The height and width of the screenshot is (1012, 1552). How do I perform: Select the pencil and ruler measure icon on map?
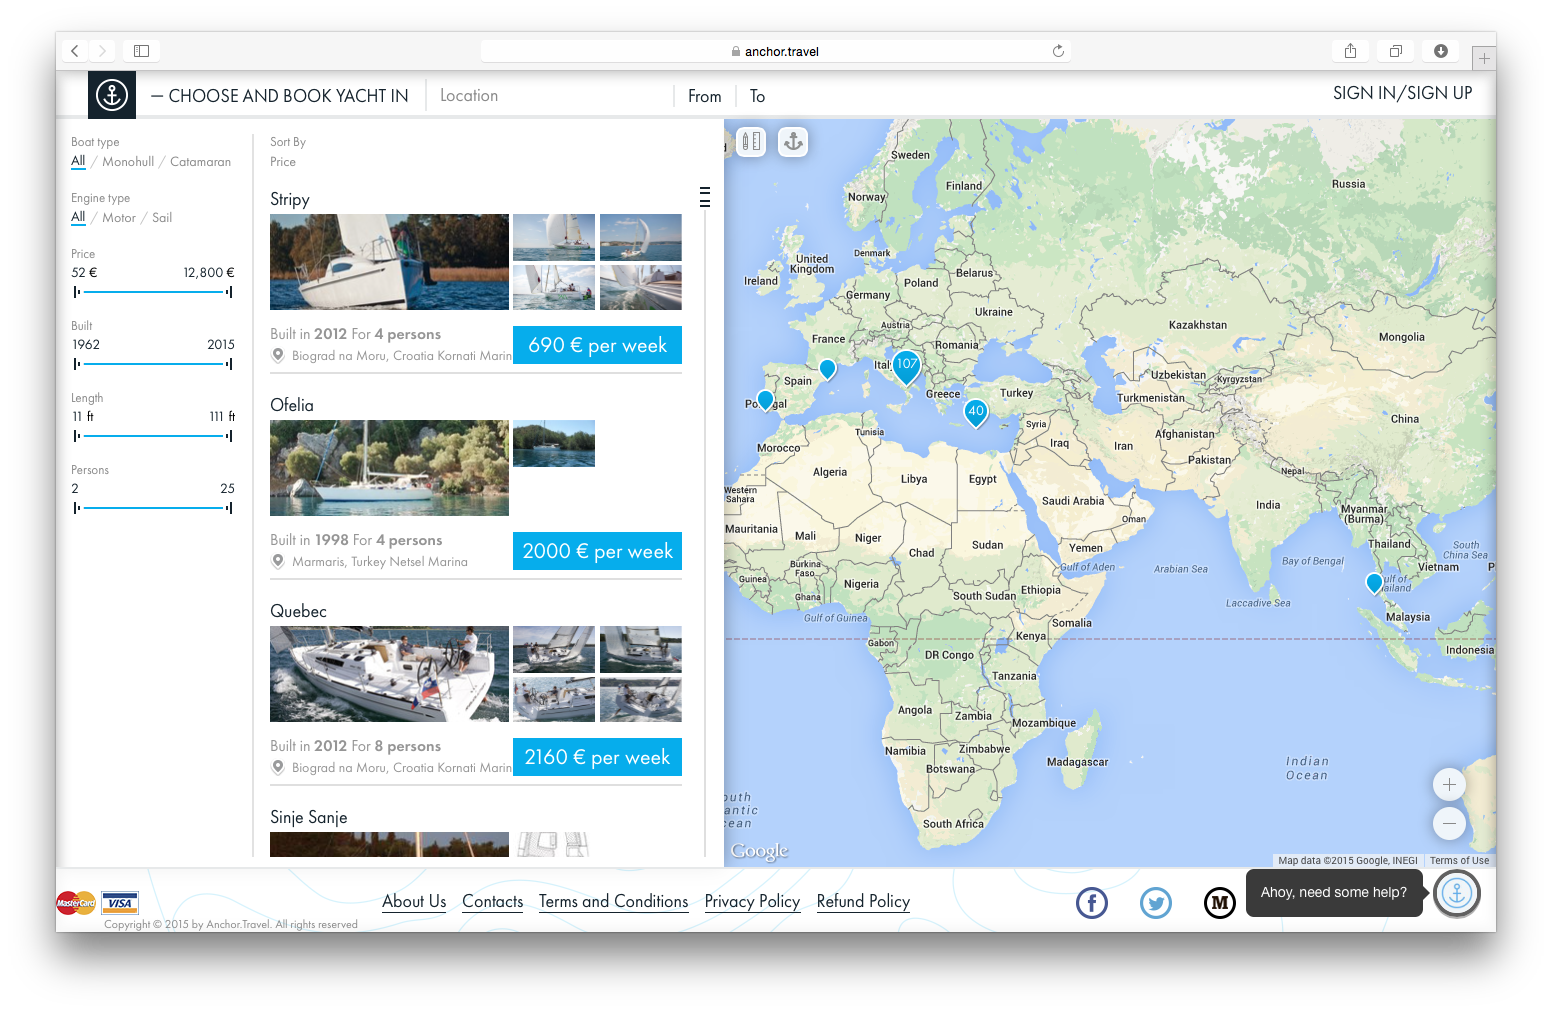point(751,141)
